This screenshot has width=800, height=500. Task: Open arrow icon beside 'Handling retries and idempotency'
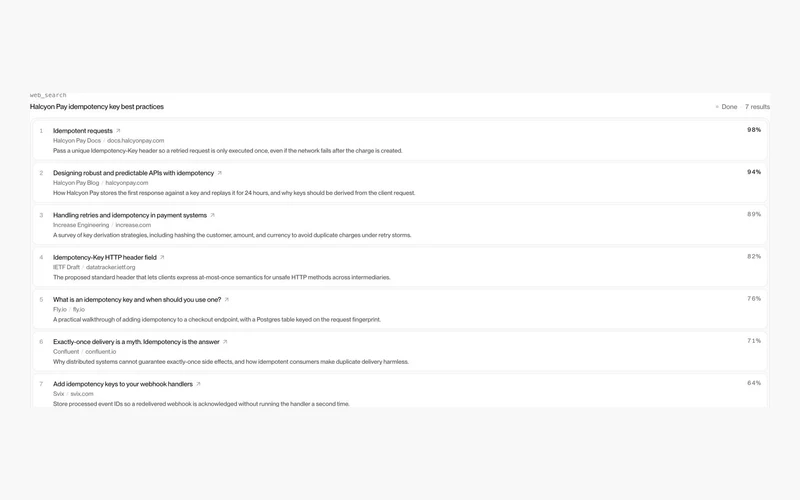[x=212, y=215]
